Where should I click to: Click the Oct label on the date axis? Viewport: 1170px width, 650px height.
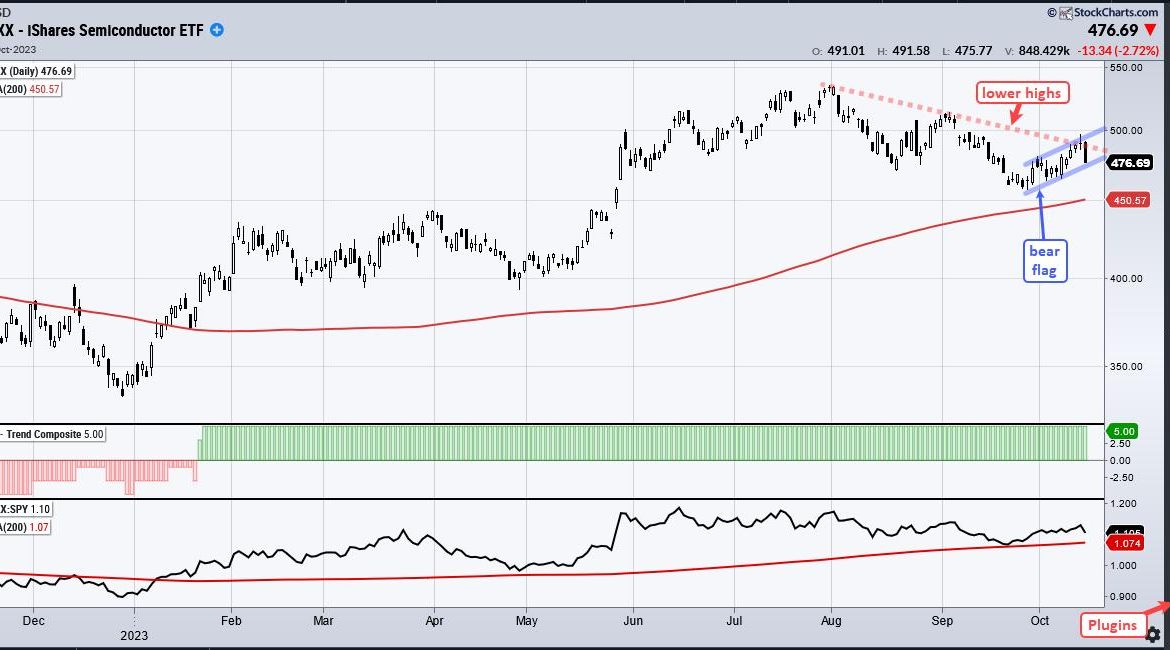click(x=1039, y=620)
